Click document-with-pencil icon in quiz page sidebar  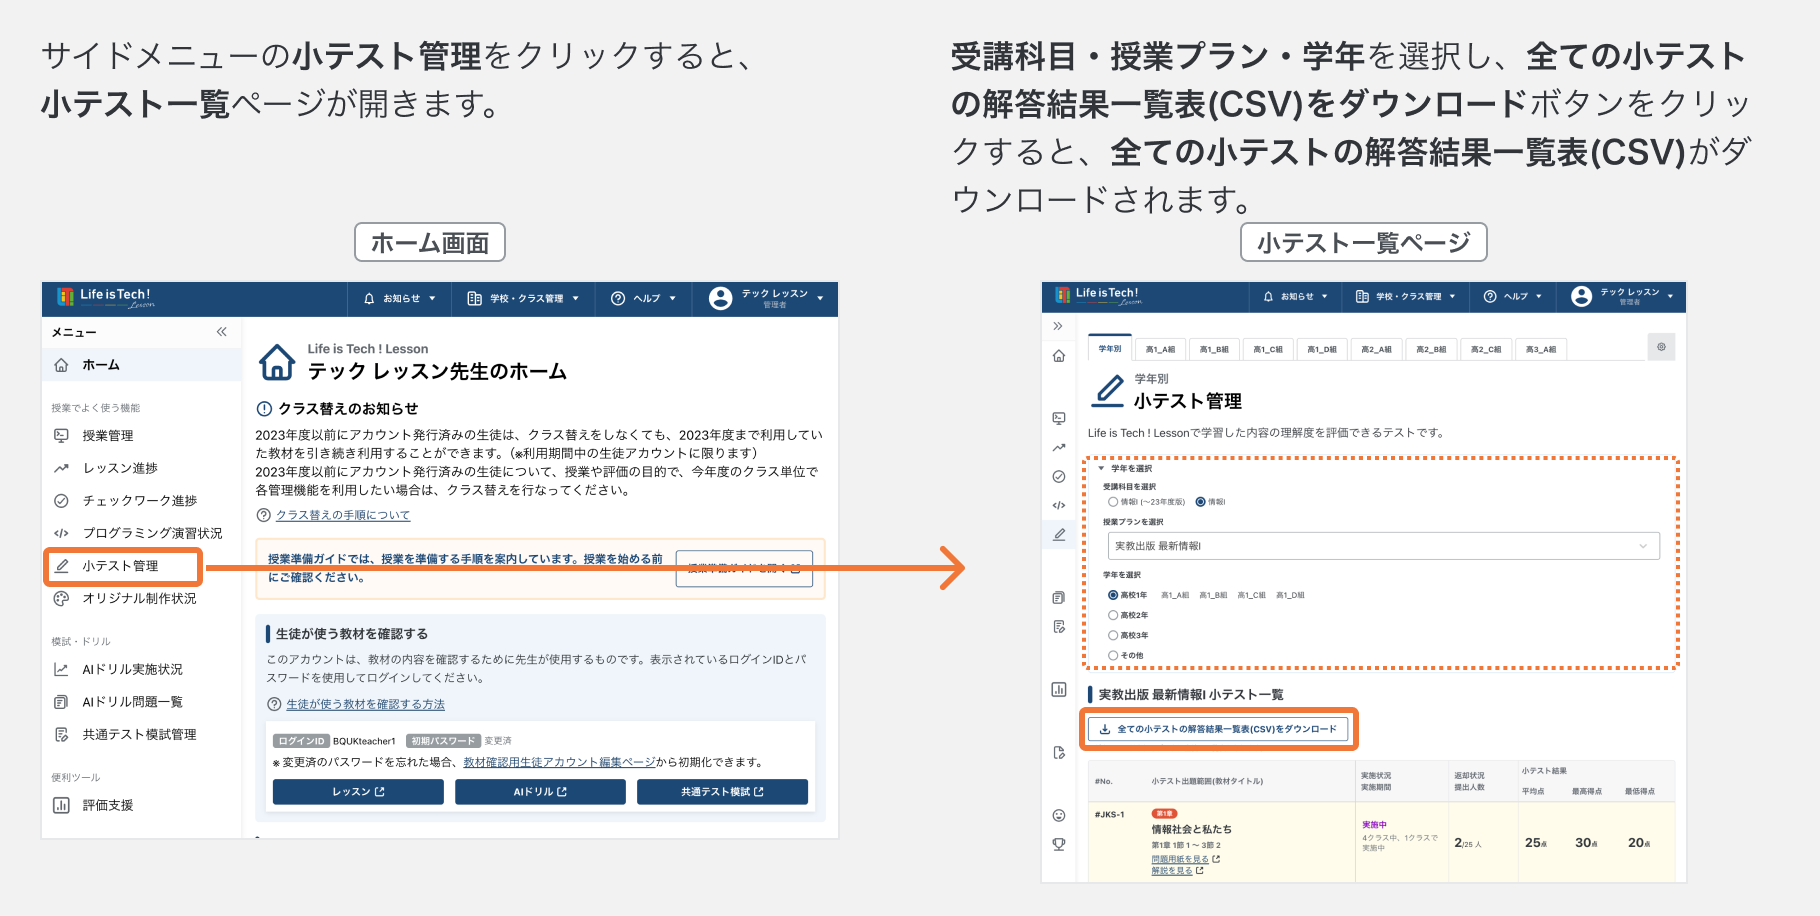click(x=1059, y=627)
